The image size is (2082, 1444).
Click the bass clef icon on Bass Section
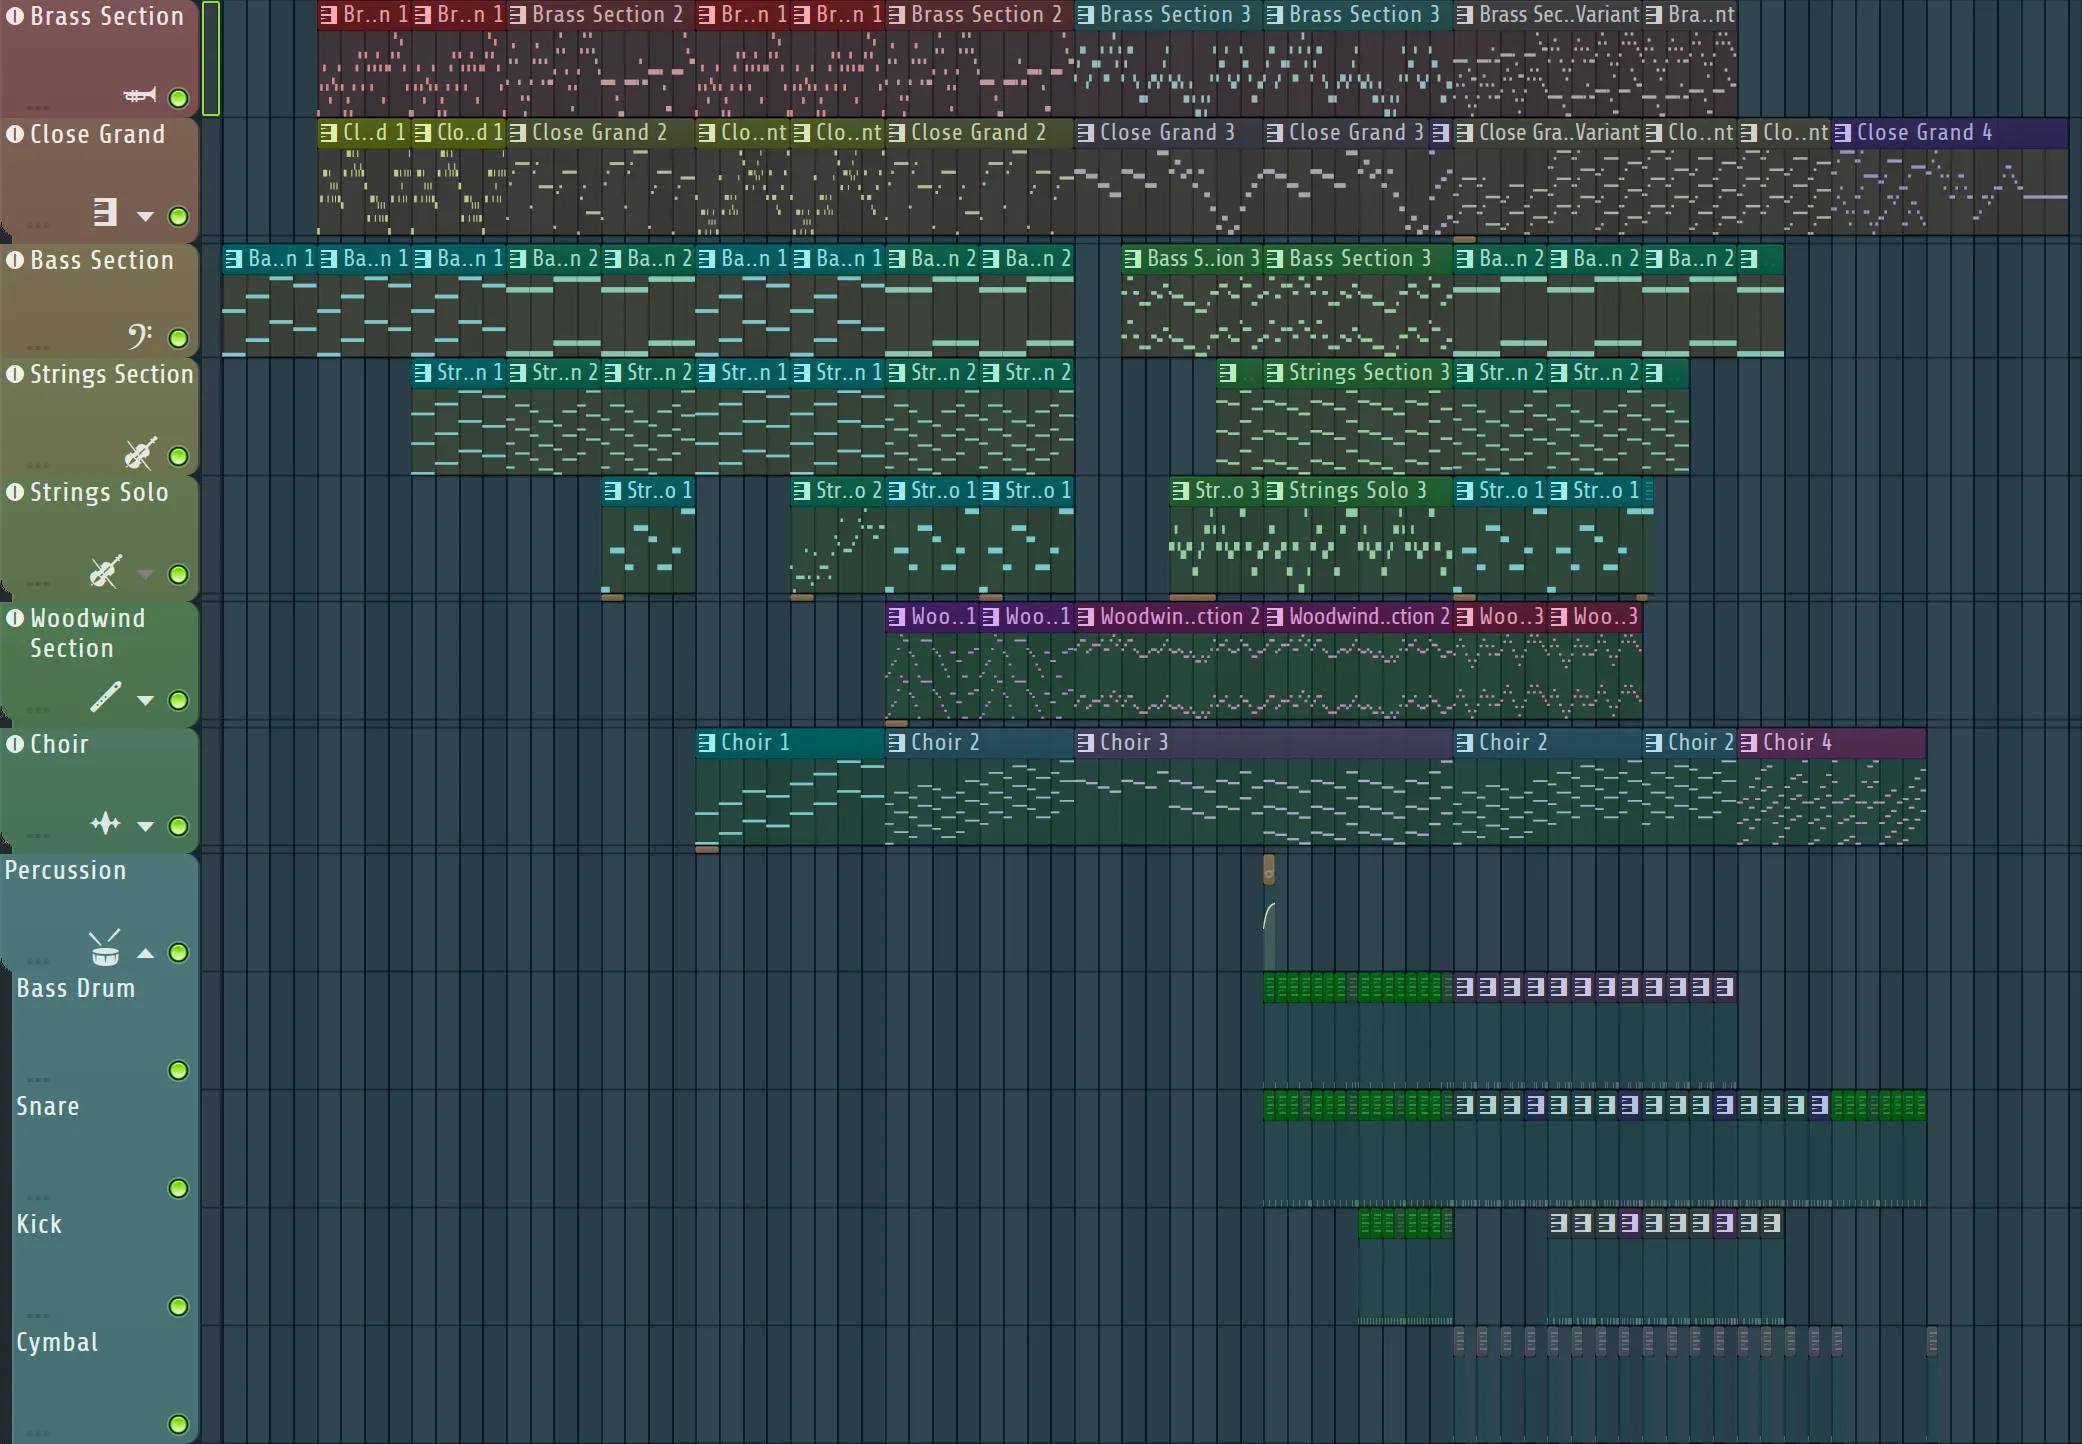coord(139,336)
